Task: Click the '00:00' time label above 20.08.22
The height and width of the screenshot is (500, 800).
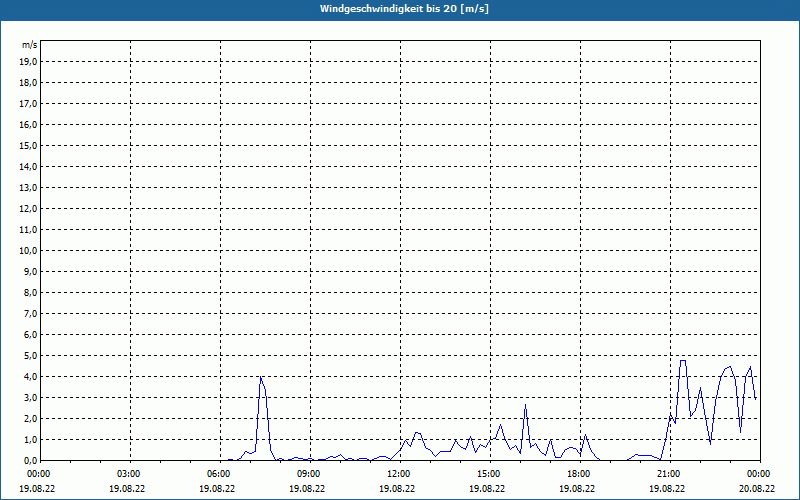Action: tap(759, 474)
